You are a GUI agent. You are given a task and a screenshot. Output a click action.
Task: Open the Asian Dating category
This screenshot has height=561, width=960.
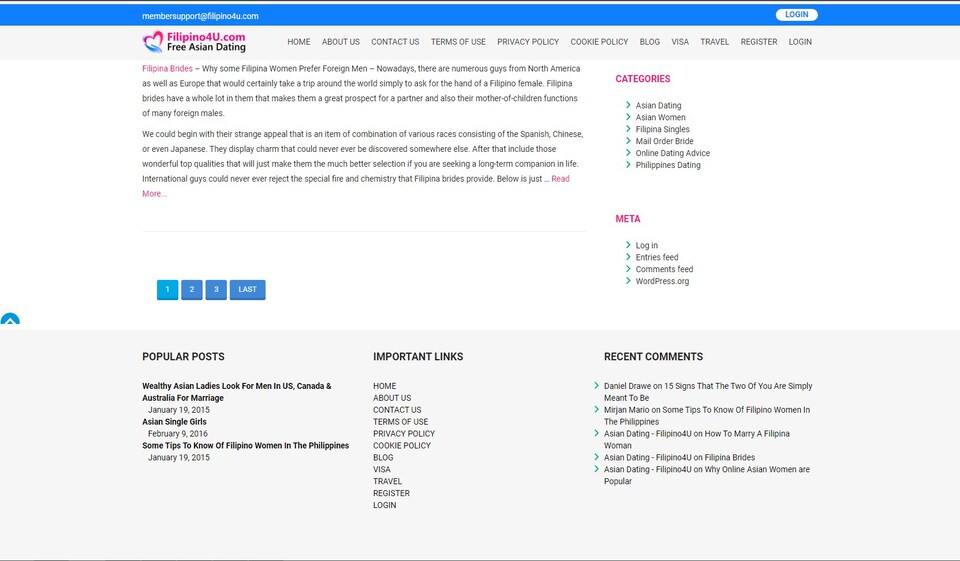point(658,106)
